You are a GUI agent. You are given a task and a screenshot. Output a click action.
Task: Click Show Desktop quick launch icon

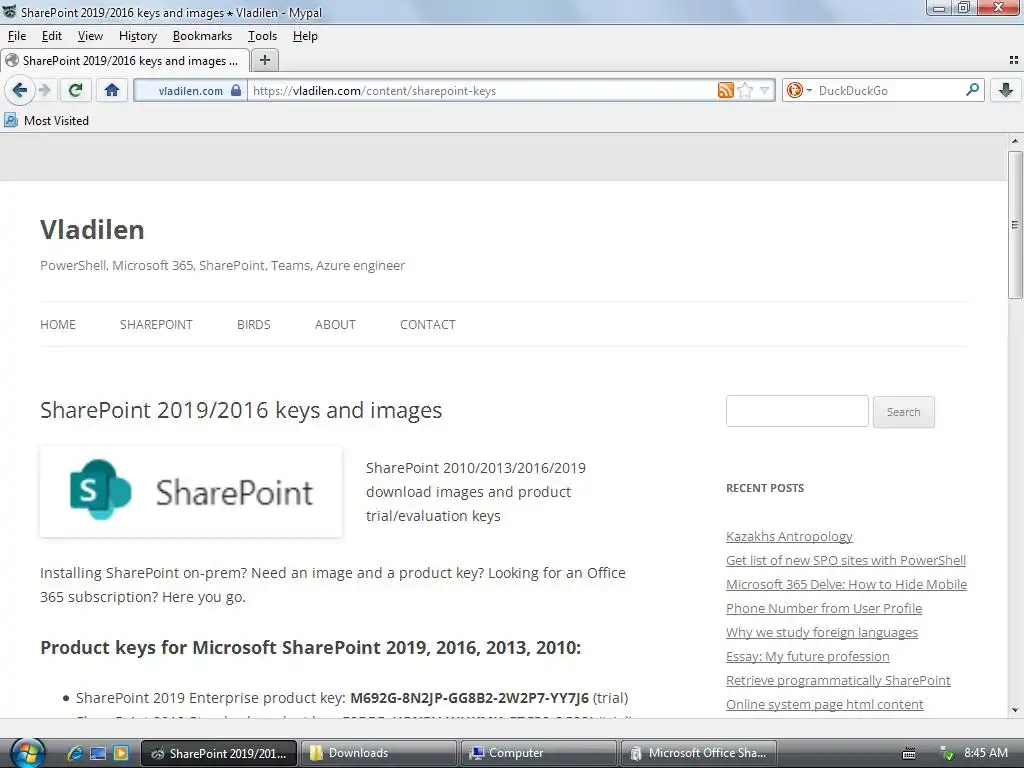point(98,753)
